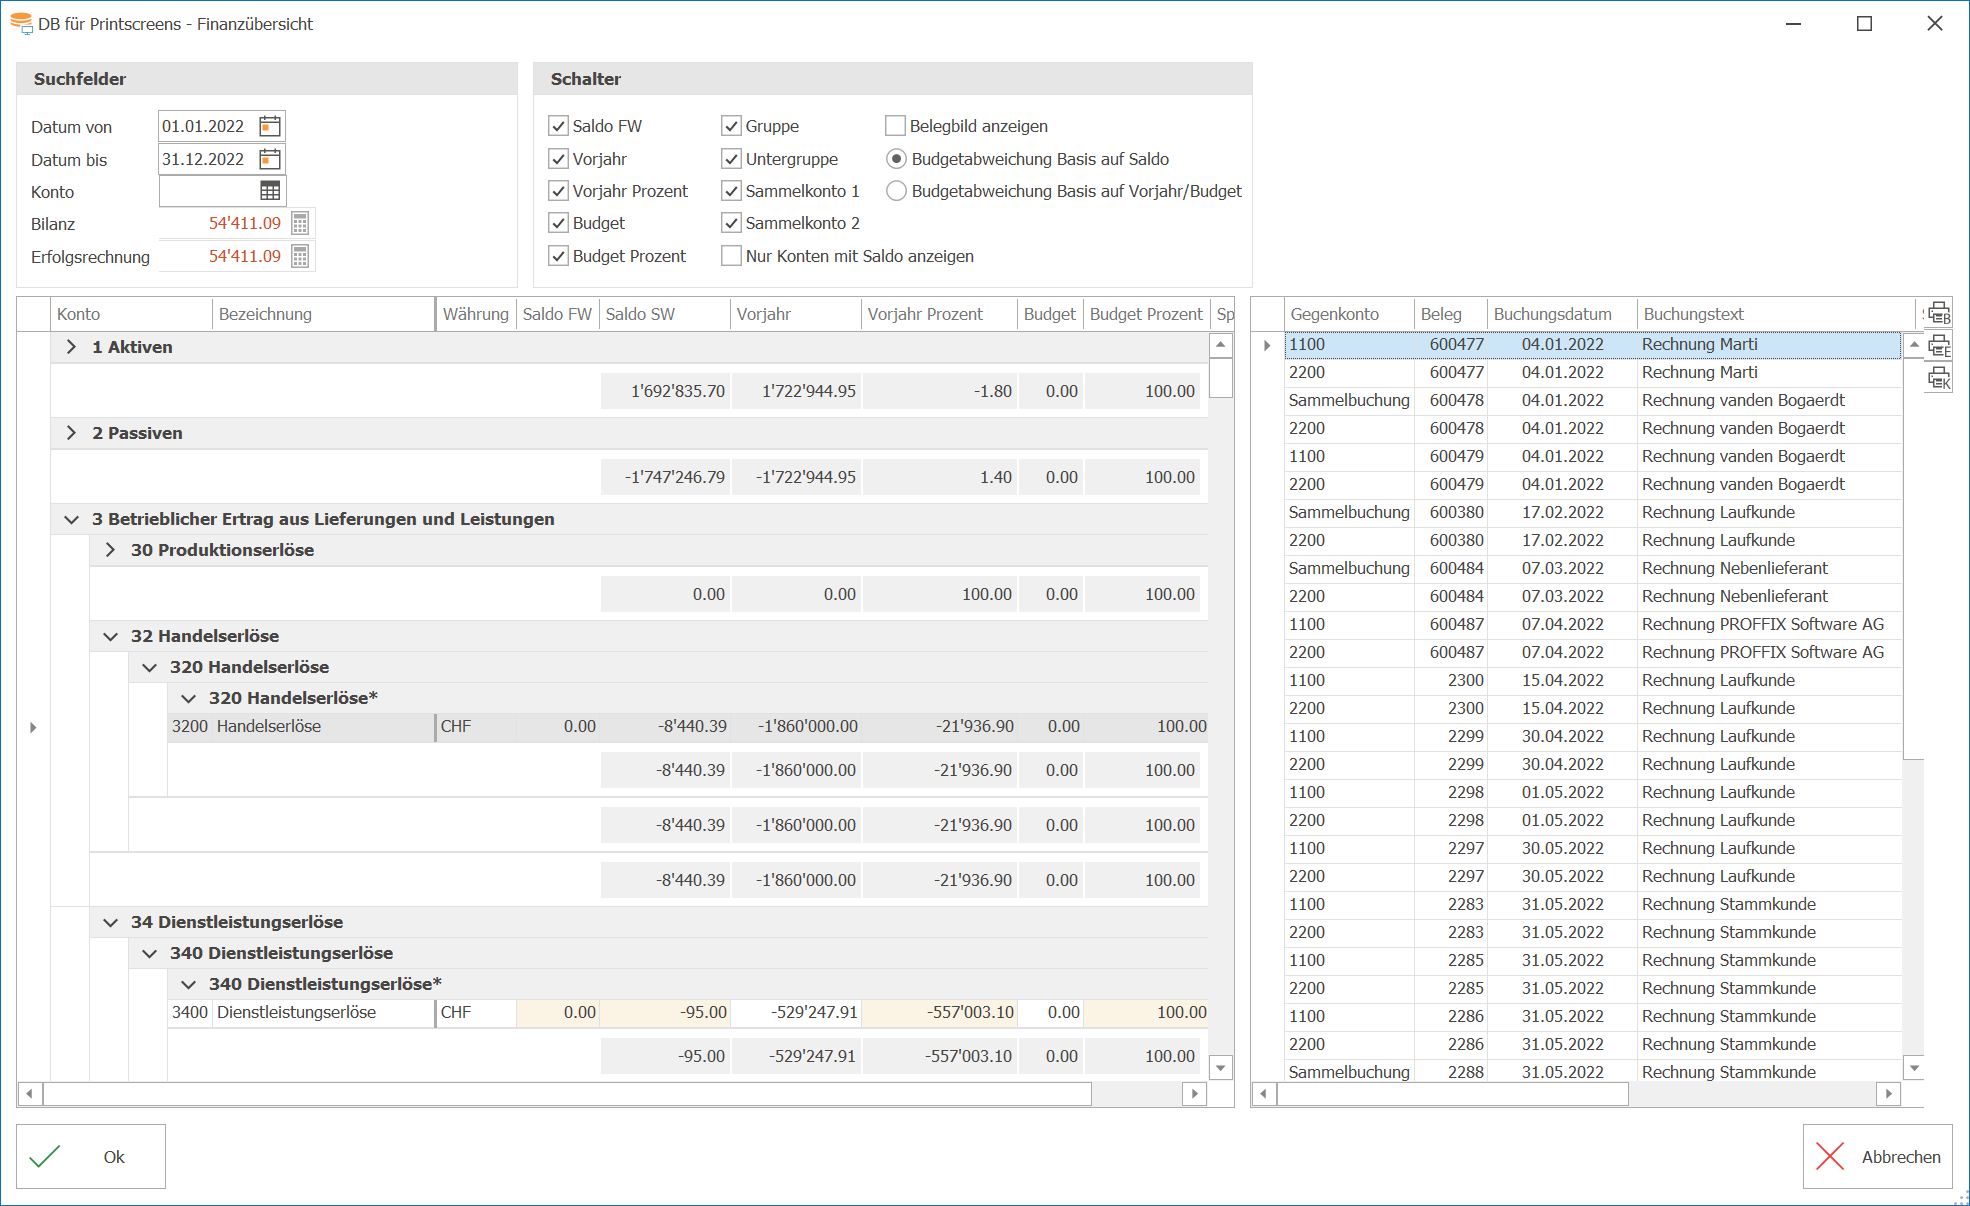
Task: Toggle the Sammelkonto 2 checkbox
Action: pyautogui.click(x=731, y=223)
